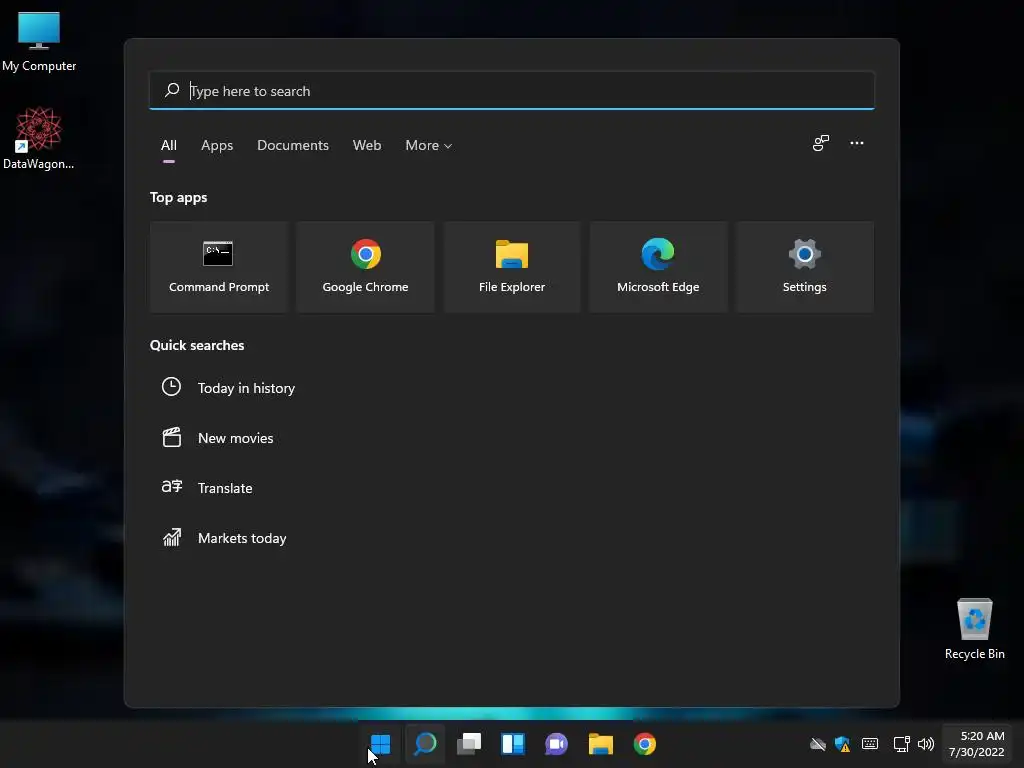Open Windows Security tray icon
Viewport: 1024px width, 768px height.
[x=842, y=744]
